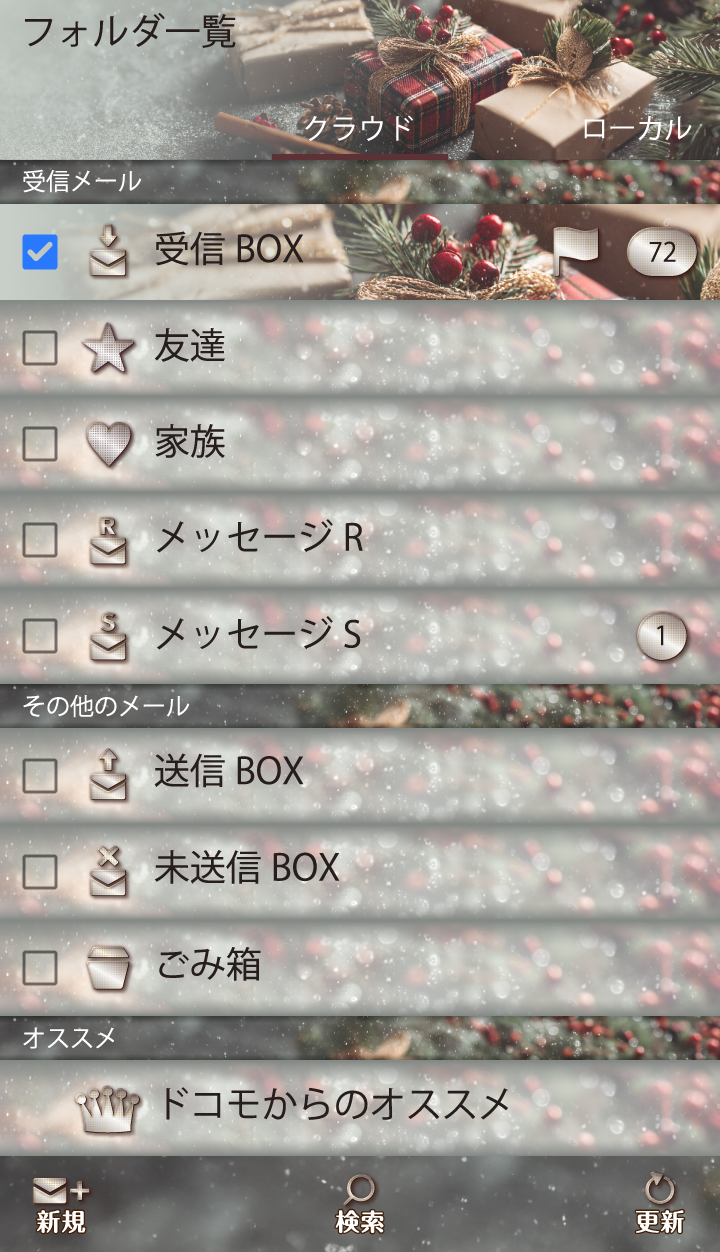Viewport: 720px width, 1252px height.
Task: Open the crown icon for ドコモからのオススメ
Action: click(x=108, y=1107)
